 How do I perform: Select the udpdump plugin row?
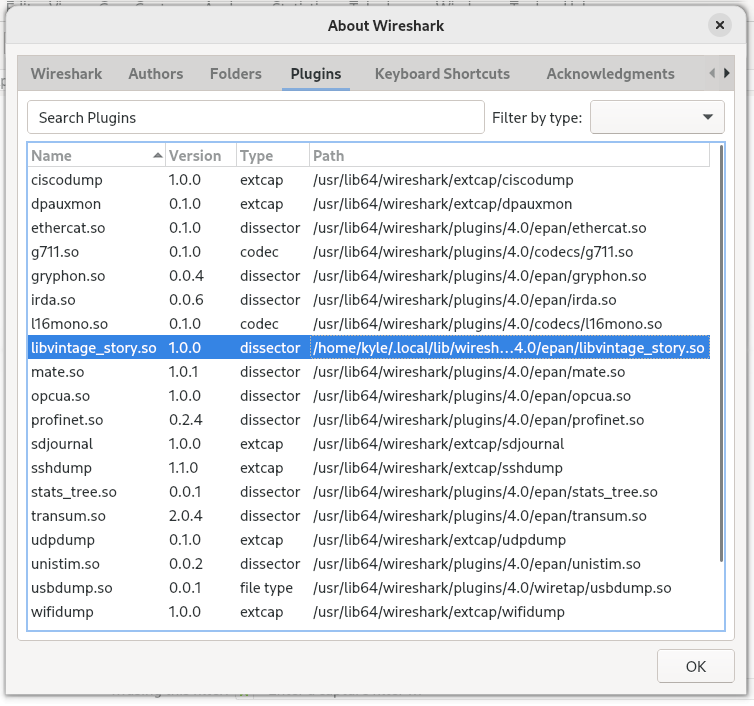pyautogui.click(x=369, y=540)
